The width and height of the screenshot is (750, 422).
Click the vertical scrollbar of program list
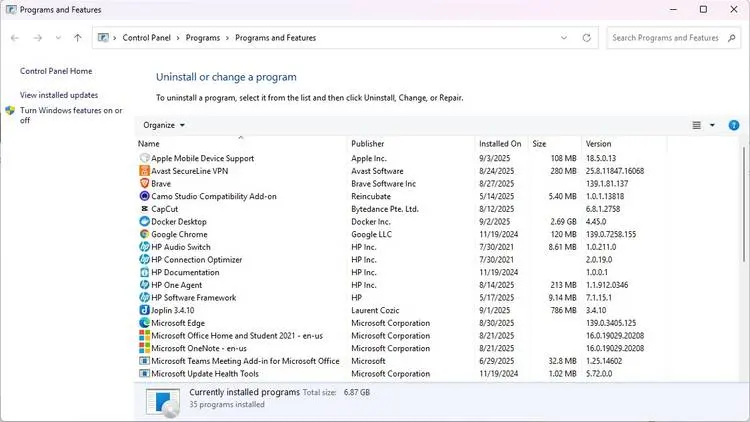(744, 206)
